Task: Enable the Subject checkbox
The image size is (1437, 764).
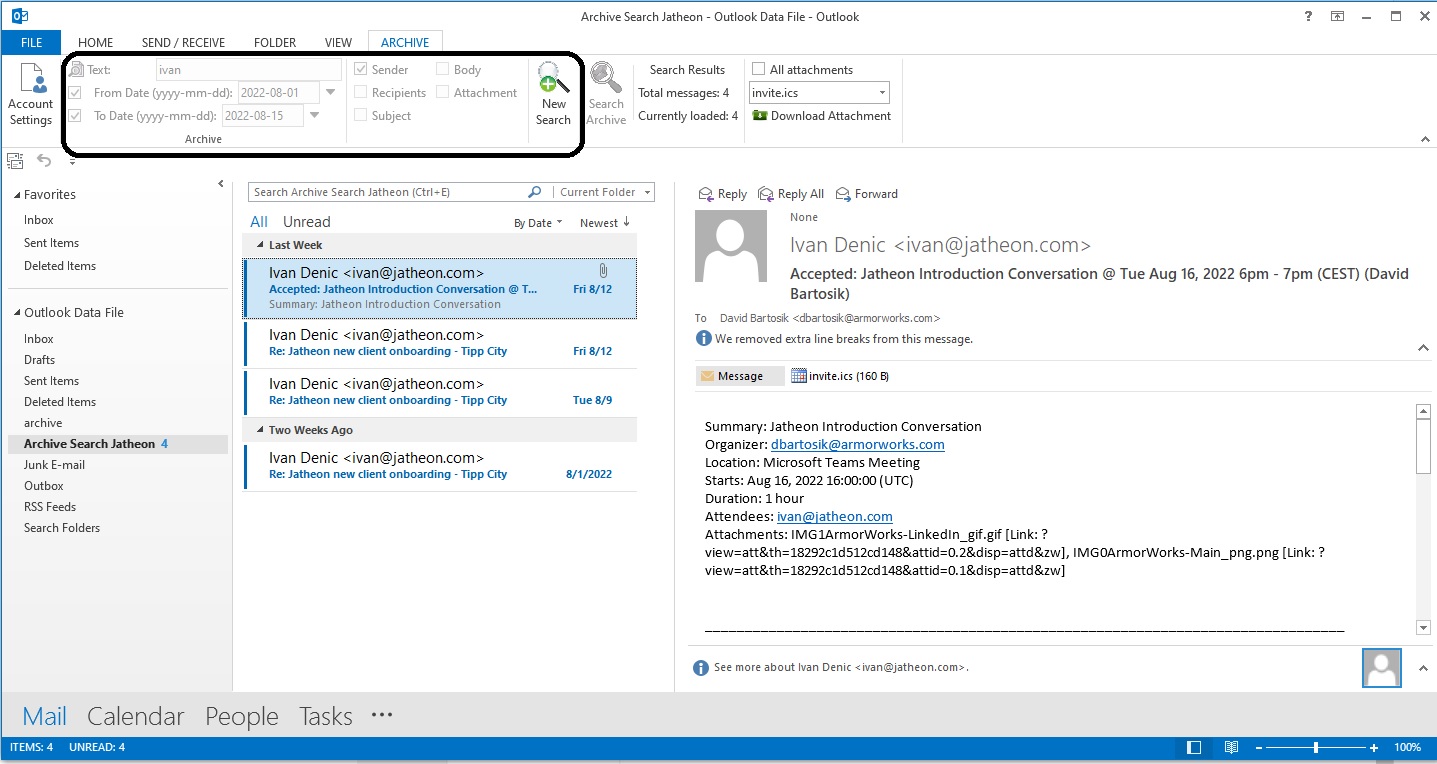Action: click(361, 116)
